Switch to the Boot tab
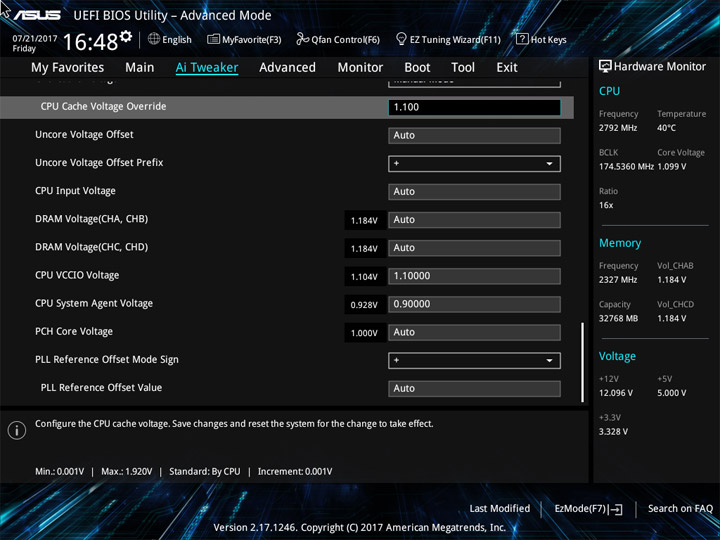The width and height of the screenshot is (720, 540). pyautogui.click(x=417, y=68)
